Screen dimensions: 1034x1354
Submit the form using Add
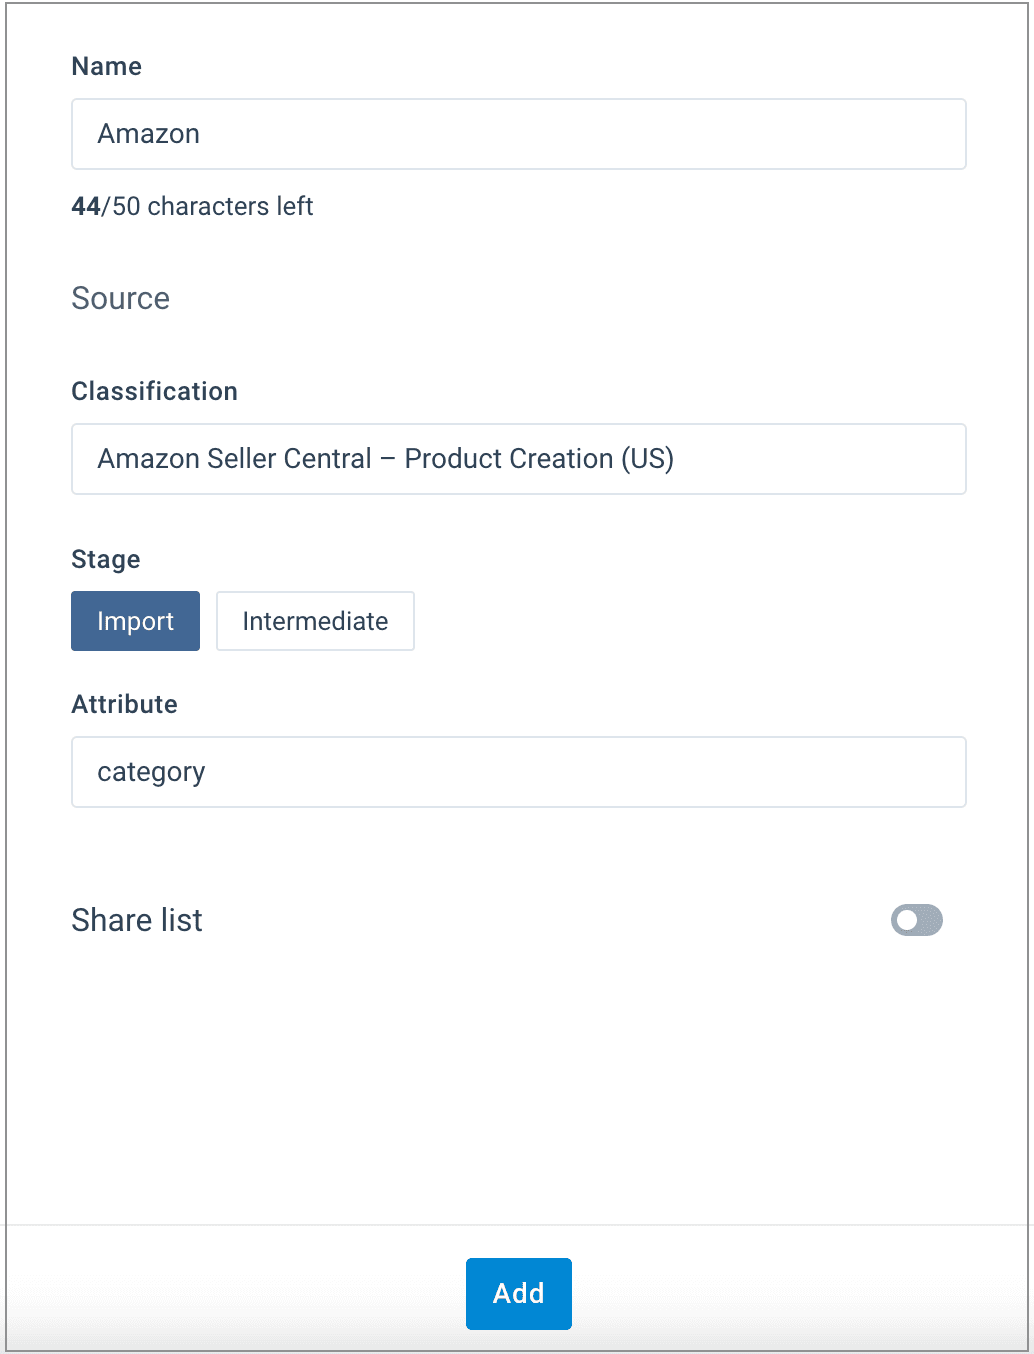[x=518, y=1293]
